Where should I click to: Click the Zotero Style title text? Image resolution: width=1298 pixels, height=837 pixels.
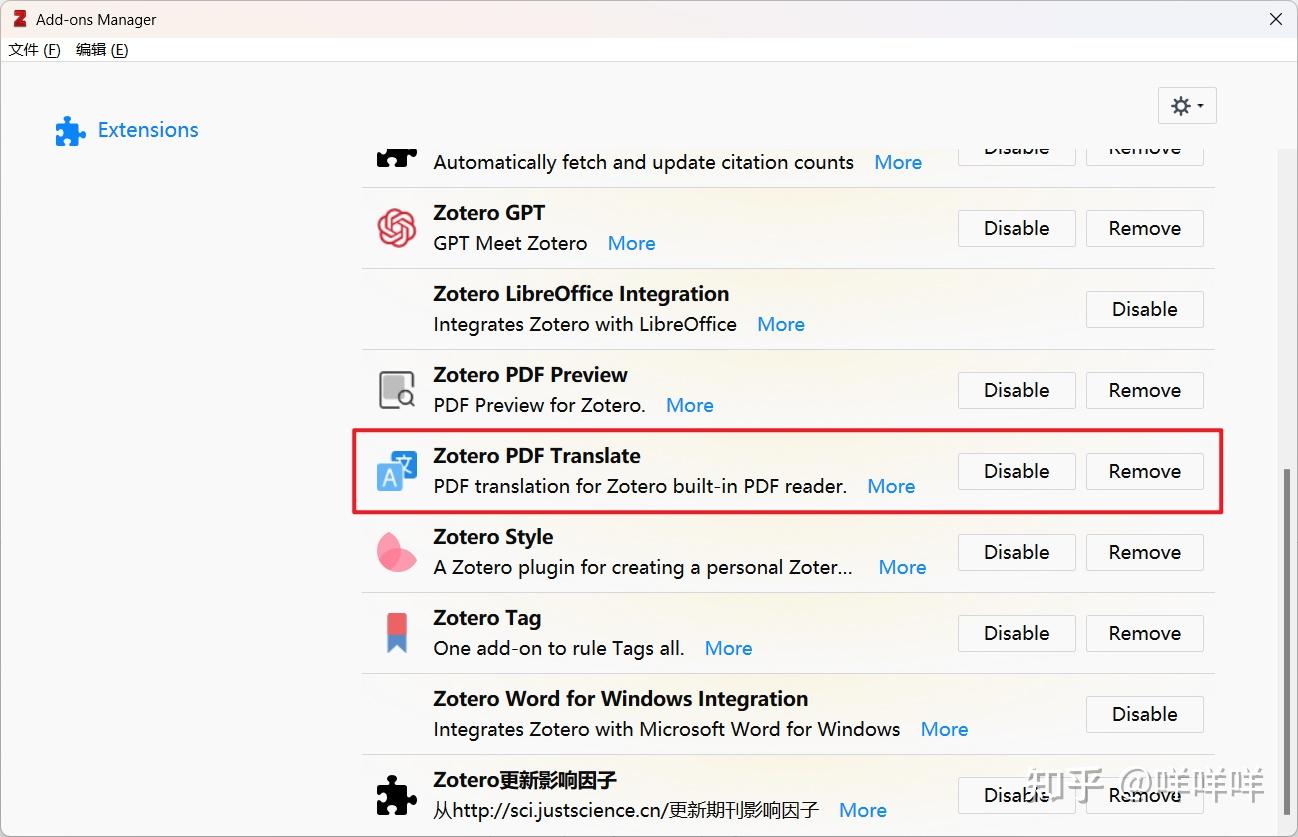tap(493, 537)
